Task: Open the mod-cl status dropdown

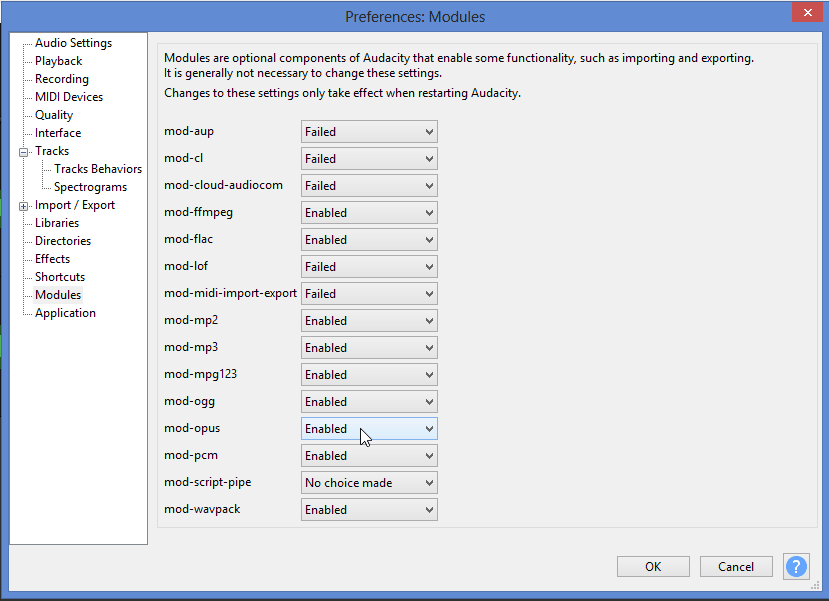Action: [369, 159]
